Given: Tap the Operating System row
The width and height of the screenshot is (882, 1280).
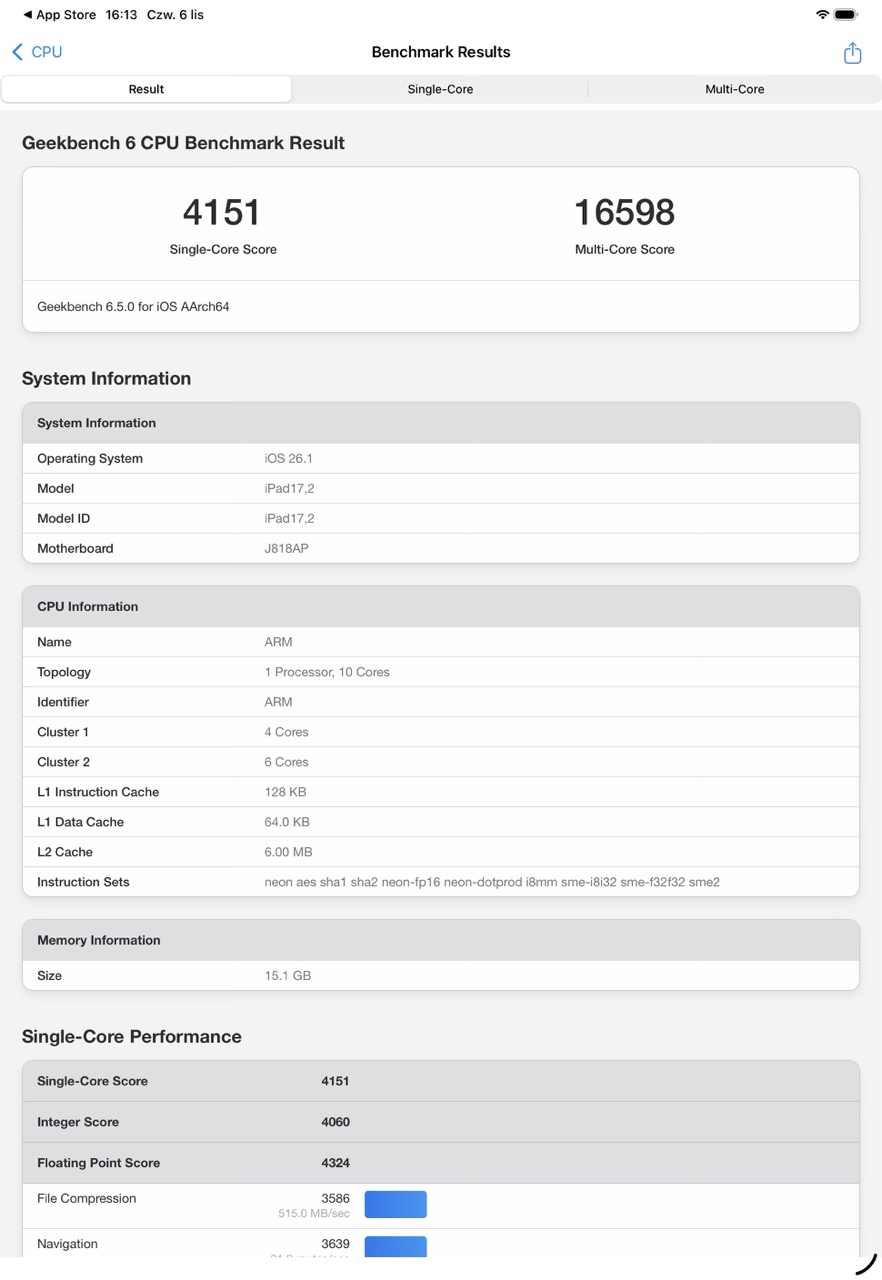Looking at the screenshot, I should (x=440, y=458).
